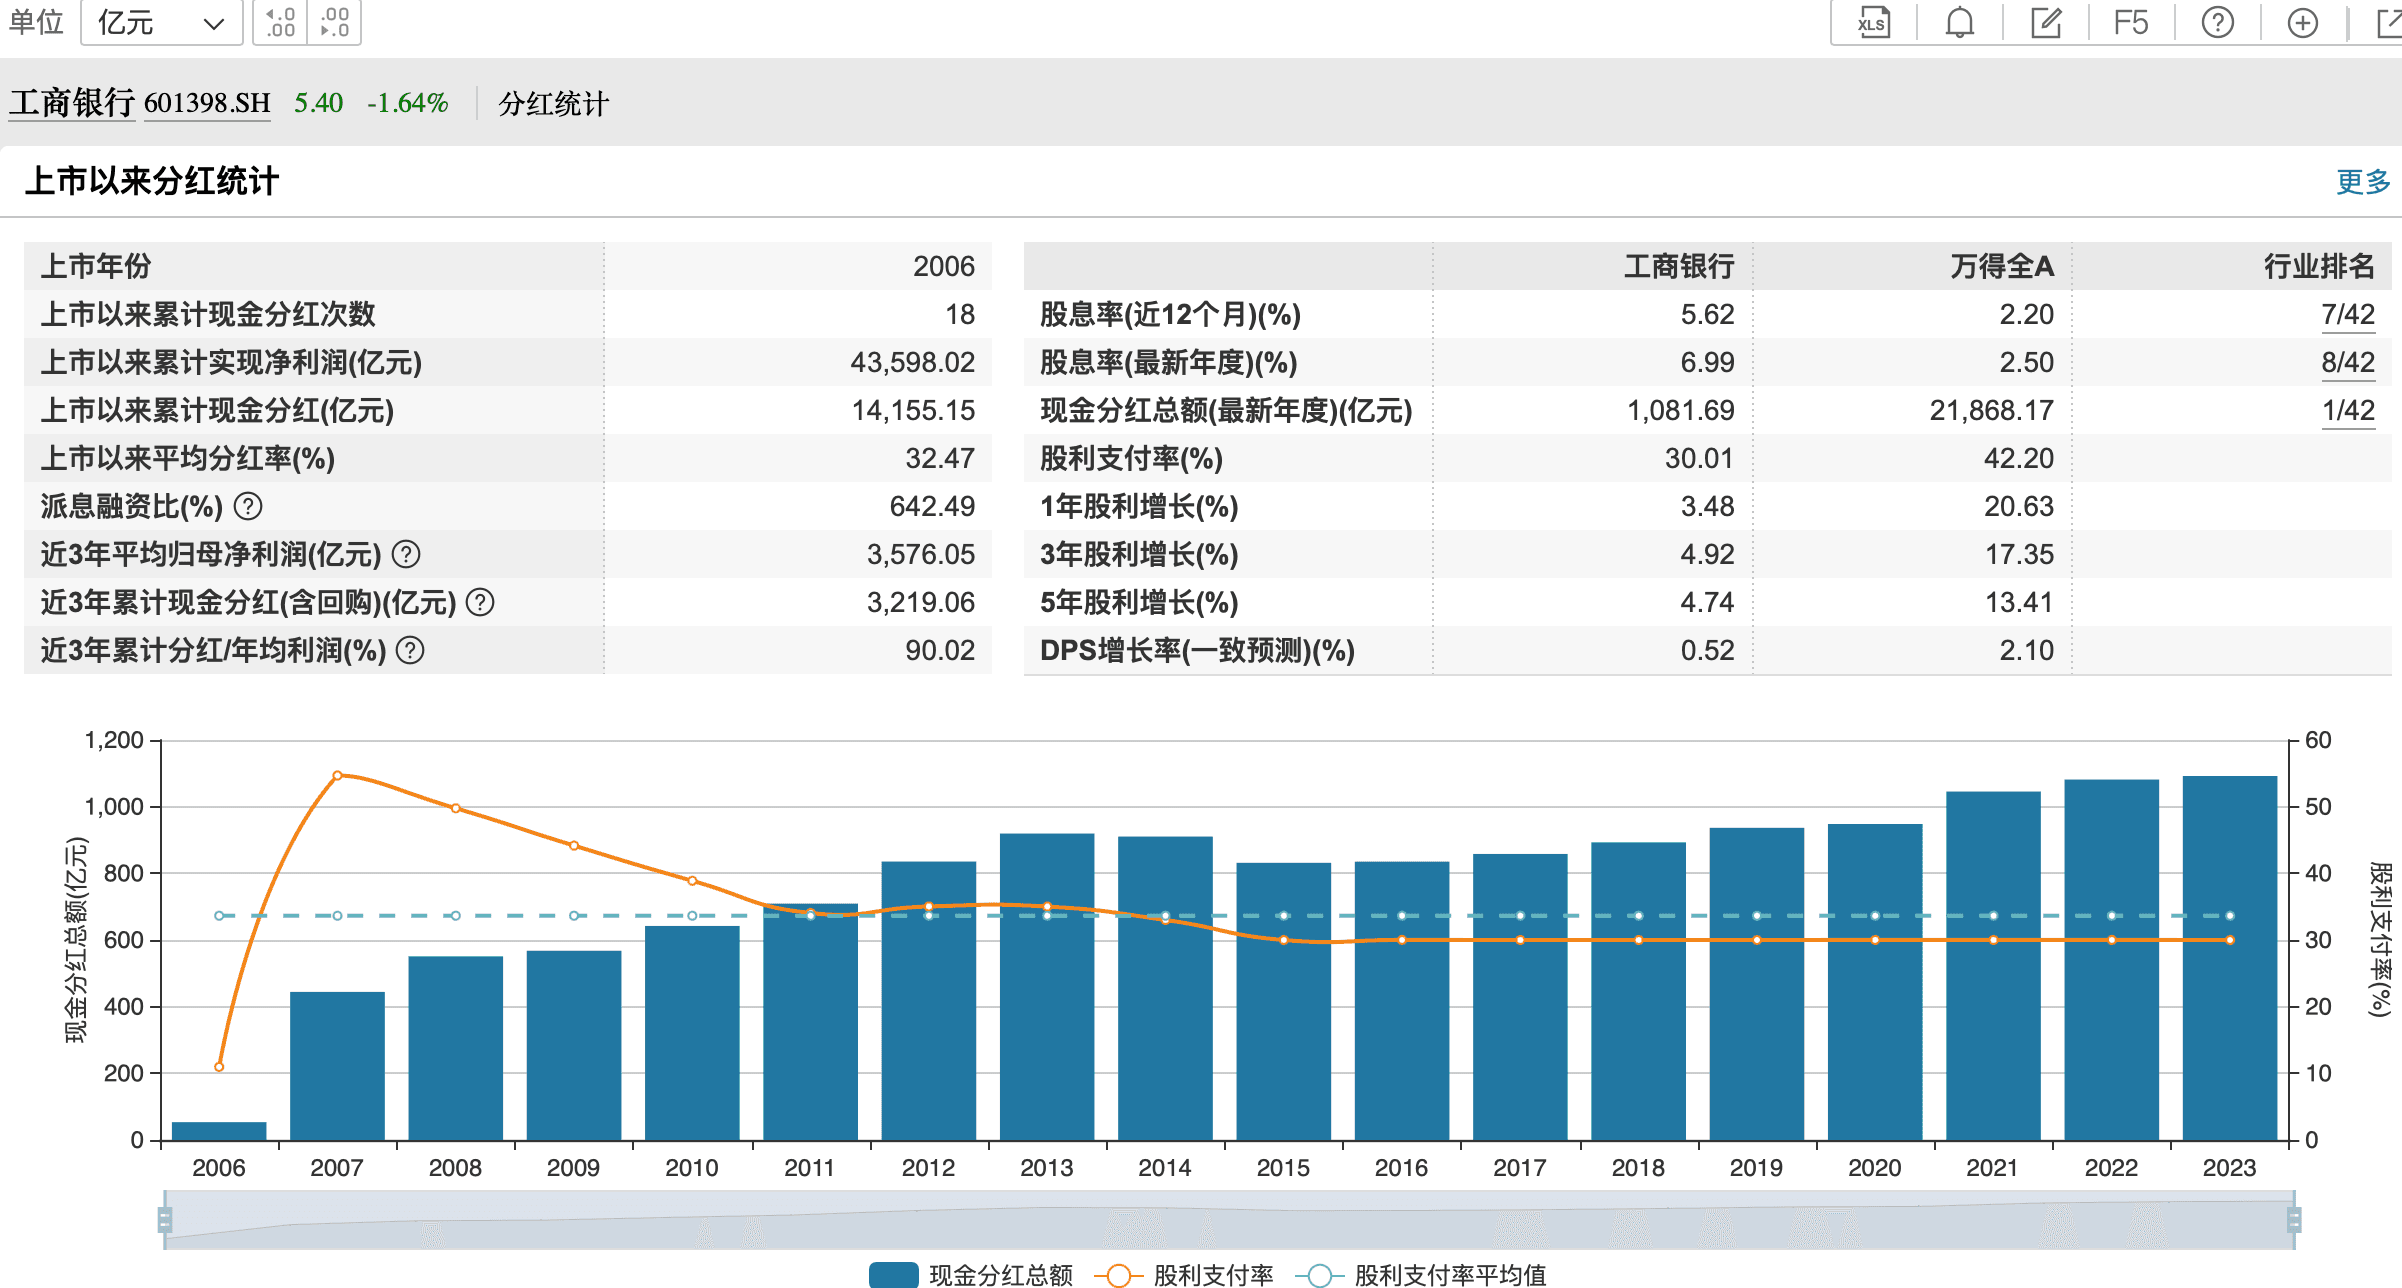Screen dimensions: 2402x1288
Task: Click the 2023 dividend bar
Action: point(2229,958)
